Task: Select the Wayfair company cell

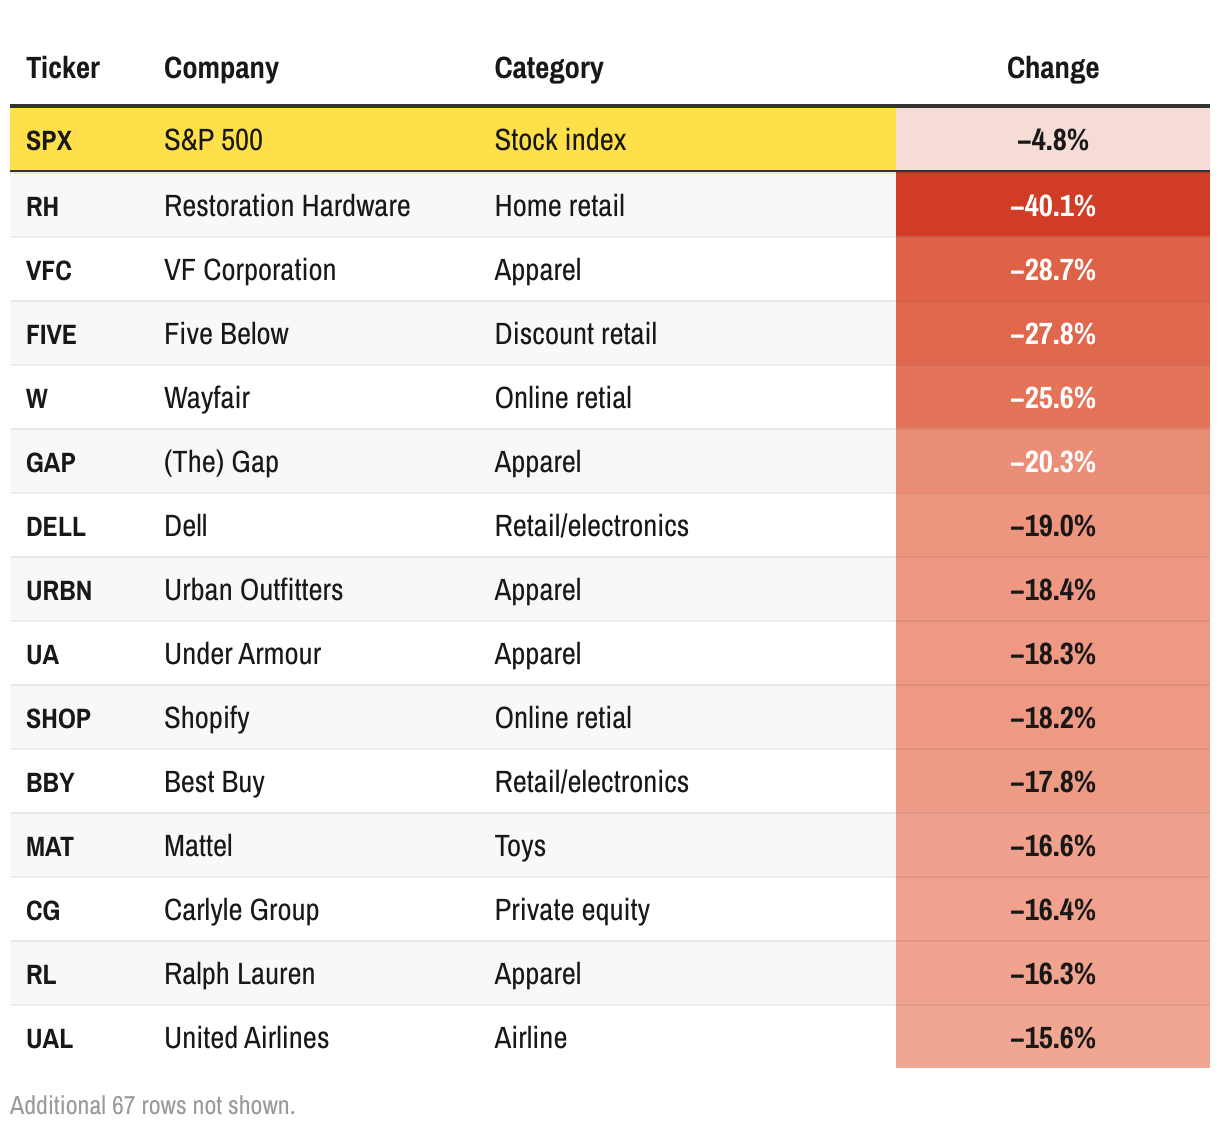Action: click(x=207, y=398)
